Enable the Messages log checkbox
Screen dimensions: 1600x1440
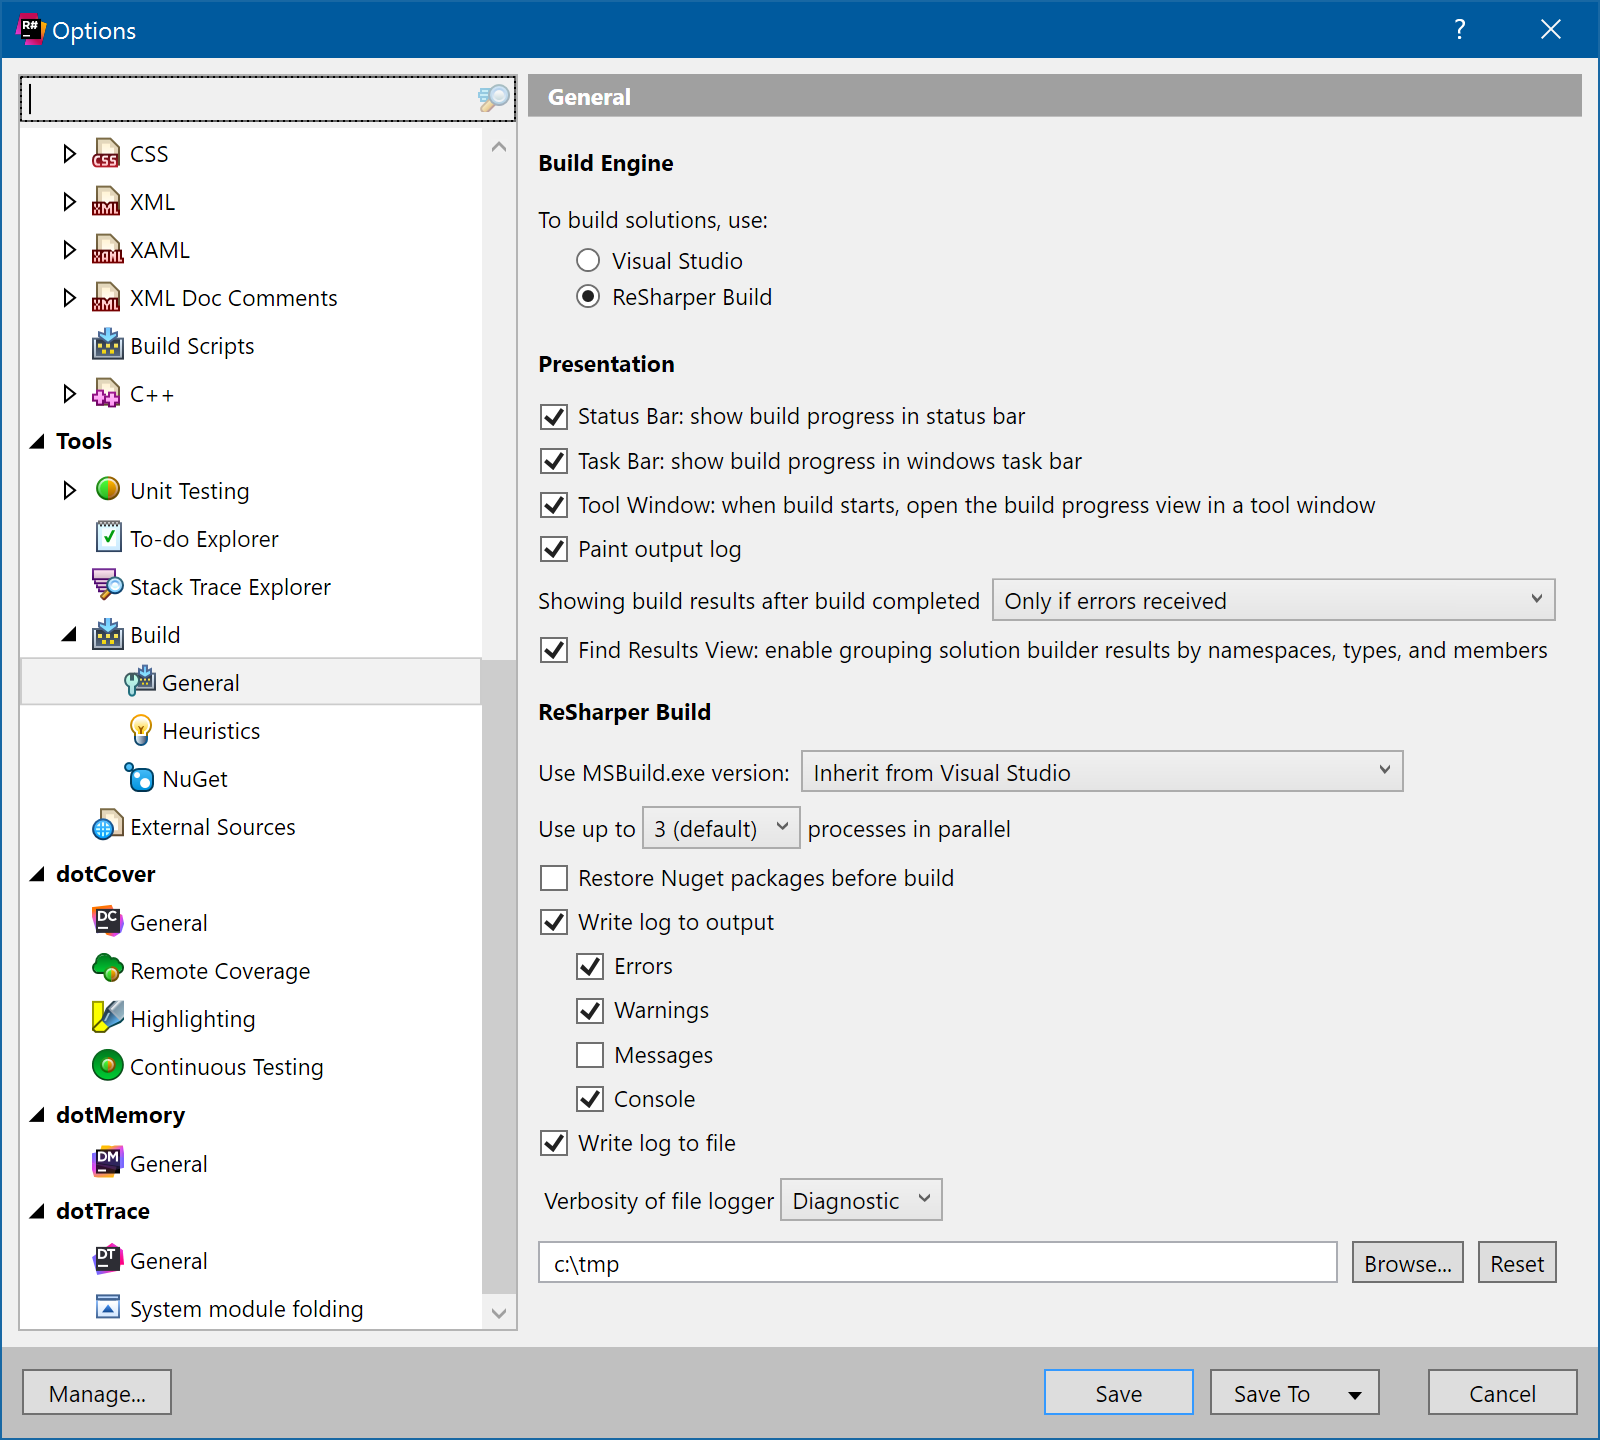point(590,1055)
